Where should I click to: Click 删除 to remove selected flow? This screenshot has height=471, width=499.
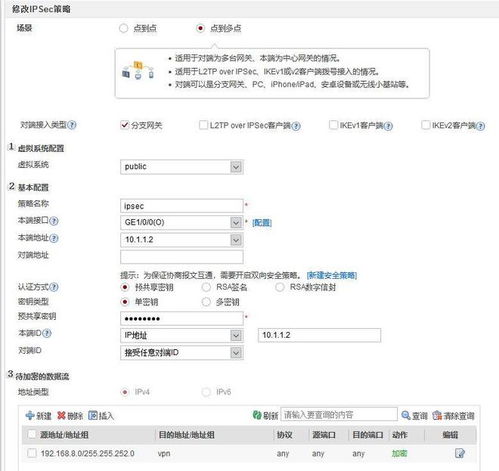tap(70, 416)
